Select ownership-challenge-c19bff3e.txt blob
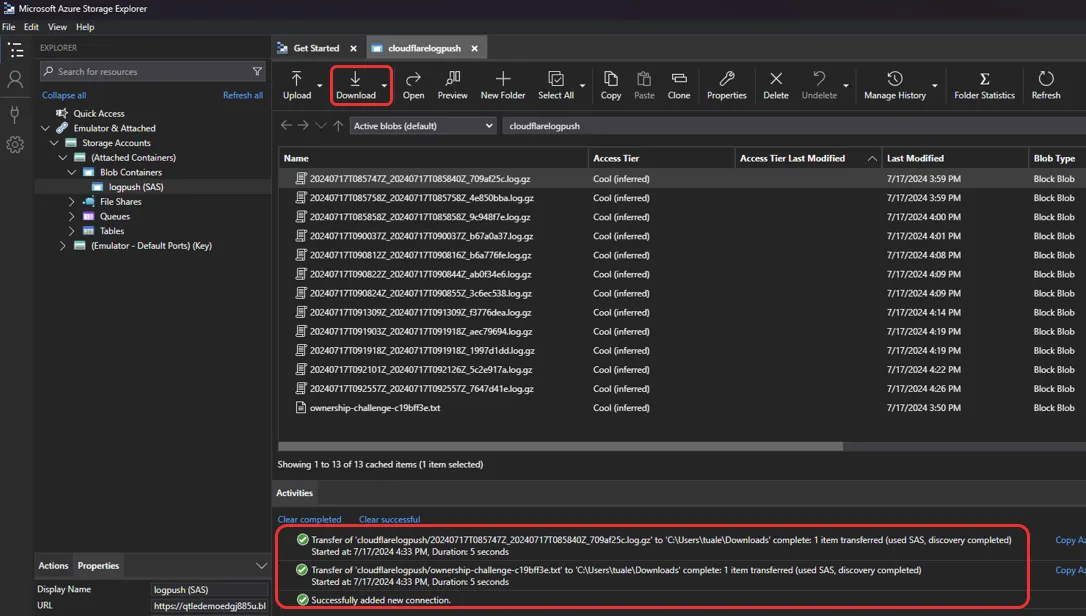Image resolution: width=1086 pixels, height=616 pixels. click(x=375, y=408)
